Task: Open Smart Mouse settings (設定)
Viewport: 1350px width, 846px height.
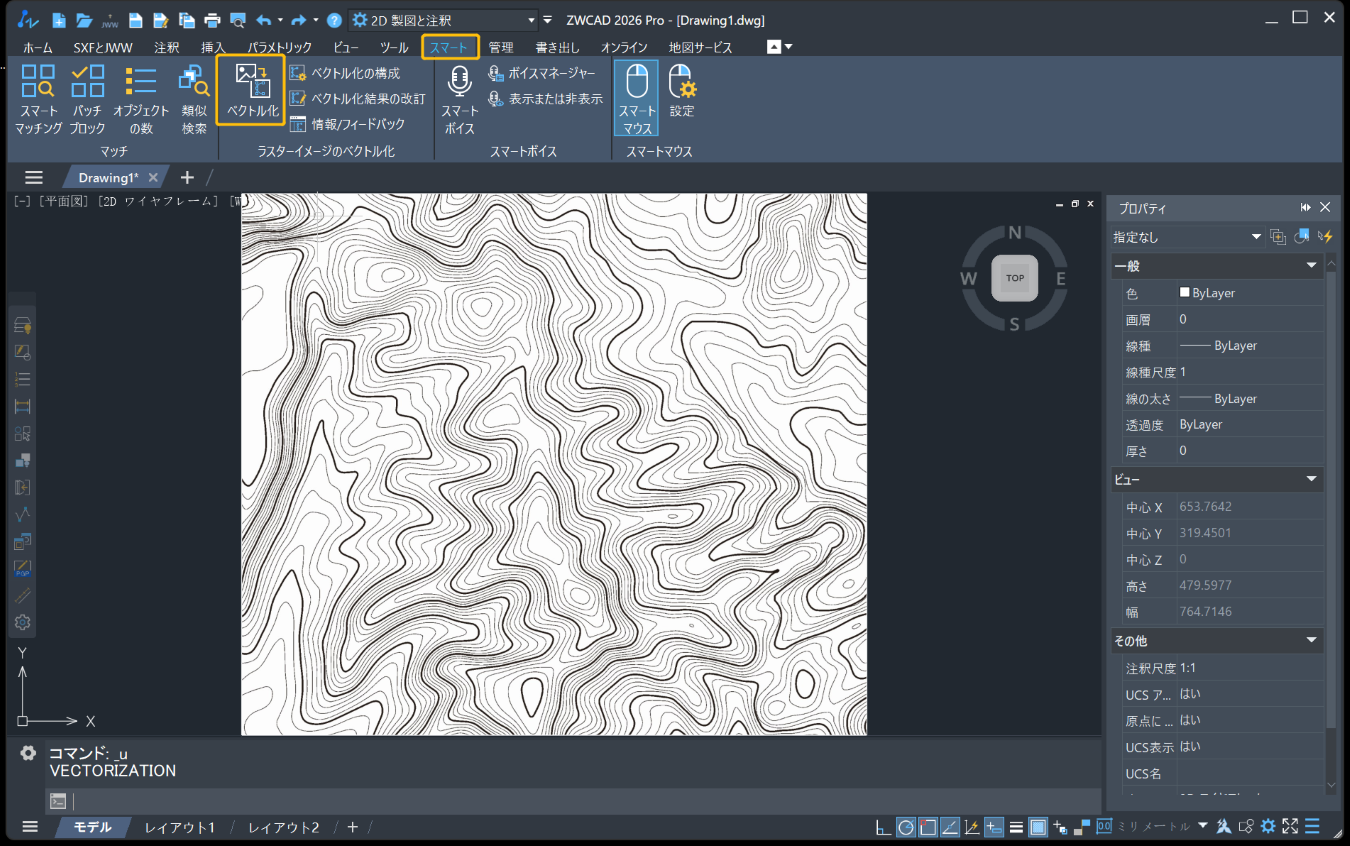Action: point(681,91)
